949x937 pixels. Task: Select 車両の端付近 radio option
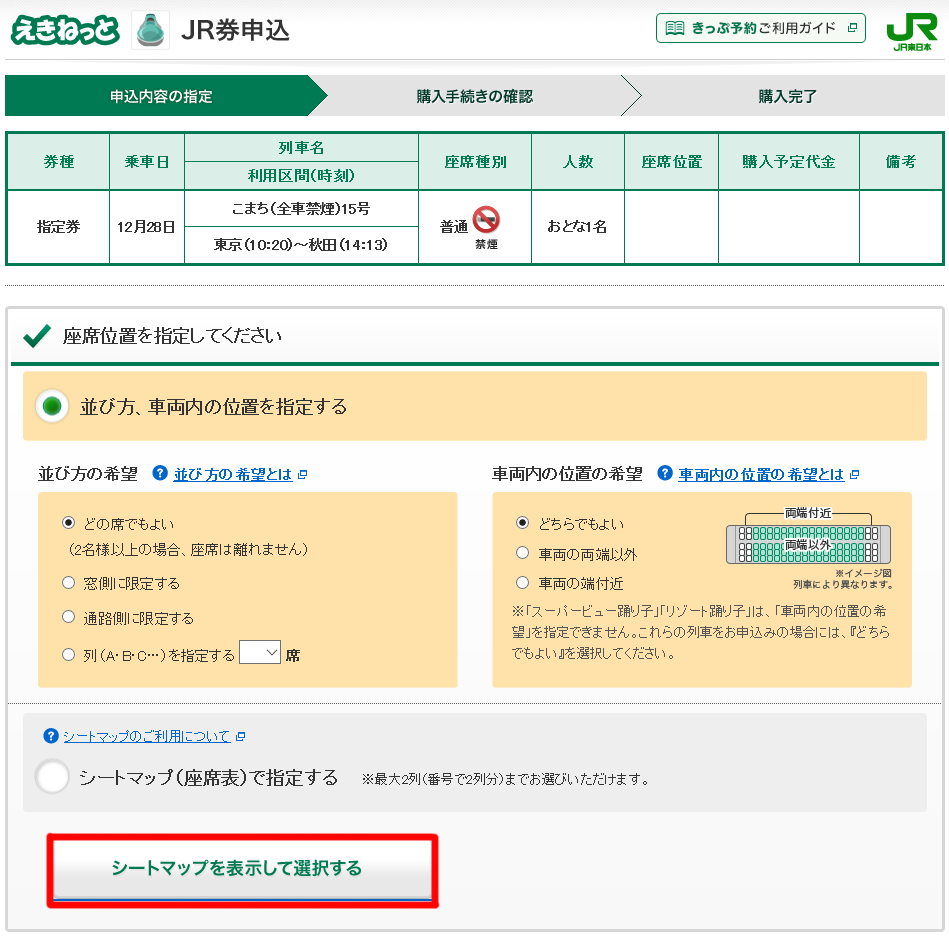coord(522,583)
